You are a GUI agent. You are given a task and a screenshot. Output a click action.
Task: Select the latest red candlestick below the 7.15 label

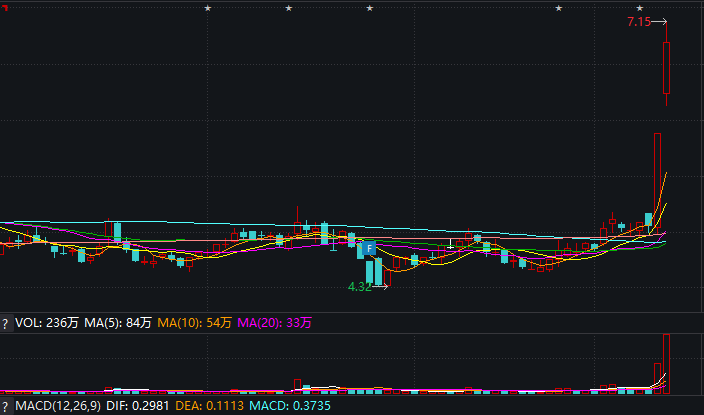coord(667,68)
